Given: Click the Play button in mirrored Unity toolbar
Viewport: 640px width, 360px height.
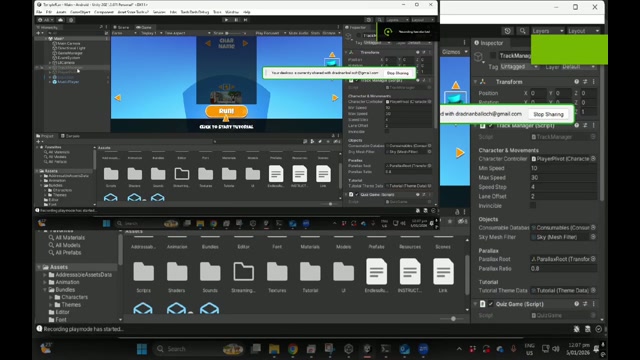Looking at the screenshot, I should coord(227,20).
